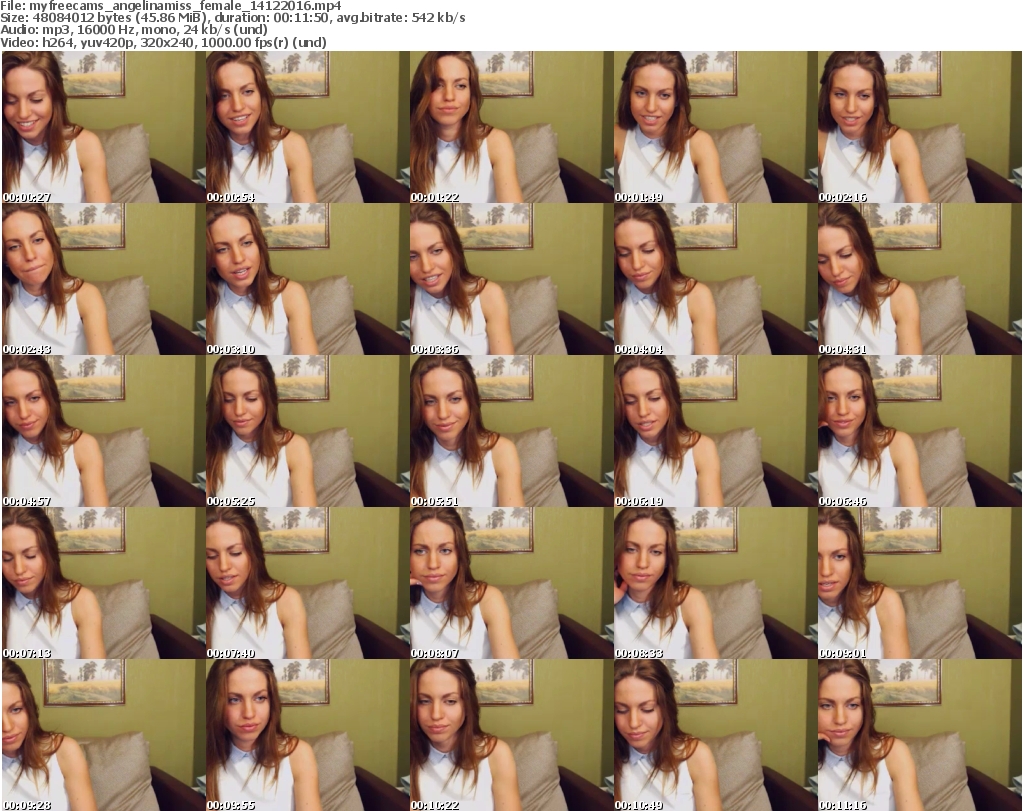Select the thumbnail at 00:04:04
This screenshot has height=811, width=1024.
(x=715, y=279)
